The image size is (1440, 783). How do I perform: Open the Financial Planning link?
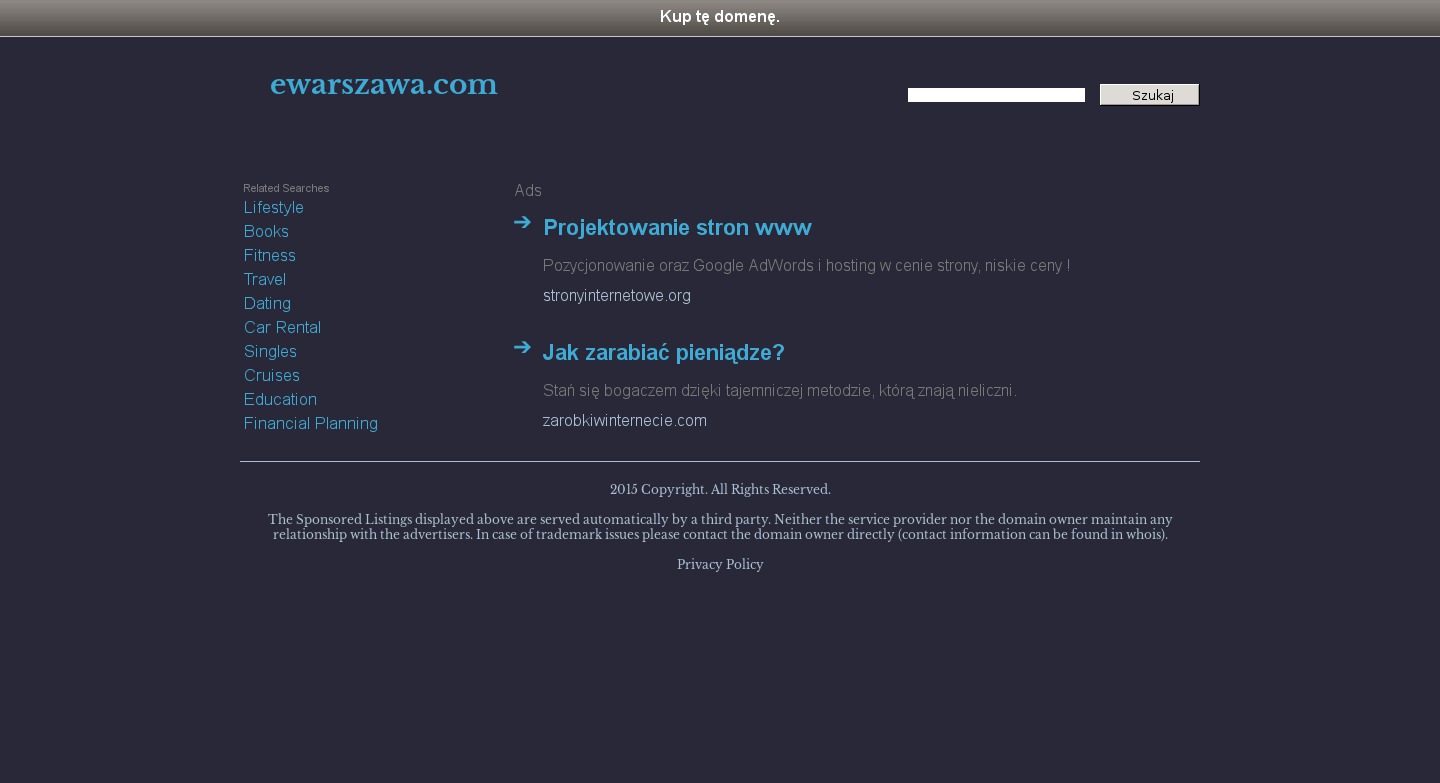point(311,424)
